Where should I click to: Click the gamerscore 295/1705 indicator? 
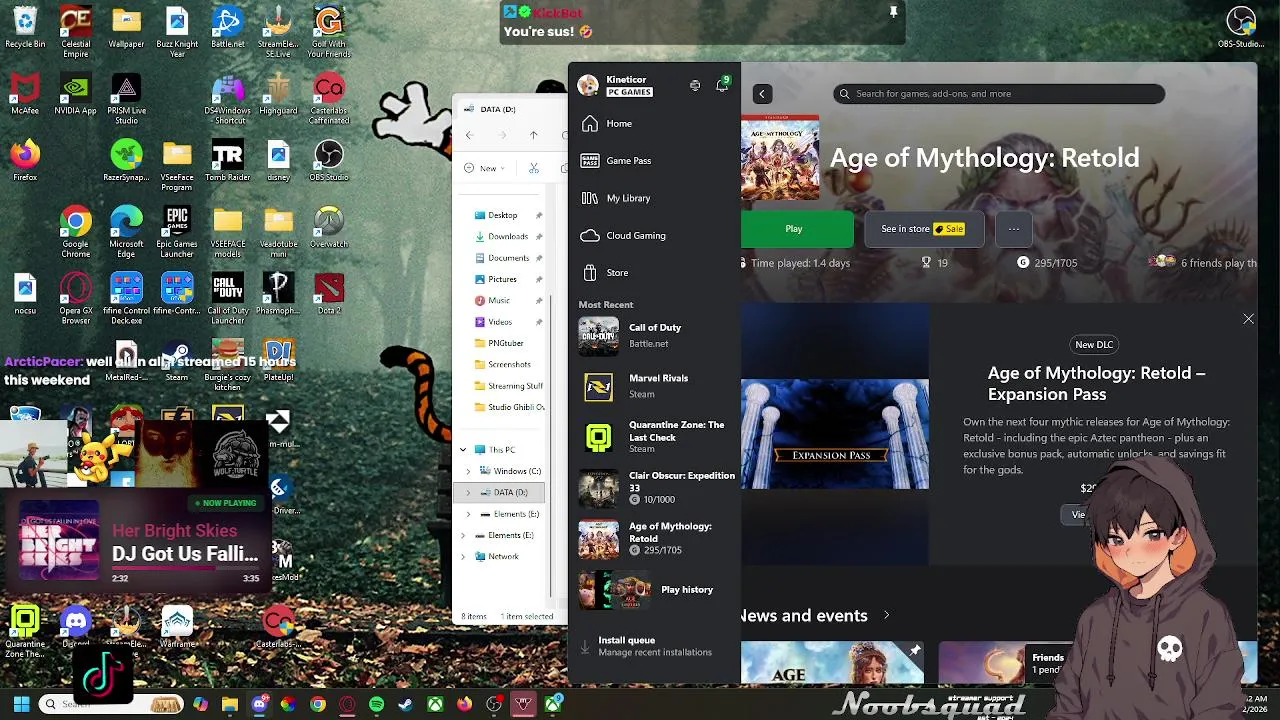tap(1047, 263)
